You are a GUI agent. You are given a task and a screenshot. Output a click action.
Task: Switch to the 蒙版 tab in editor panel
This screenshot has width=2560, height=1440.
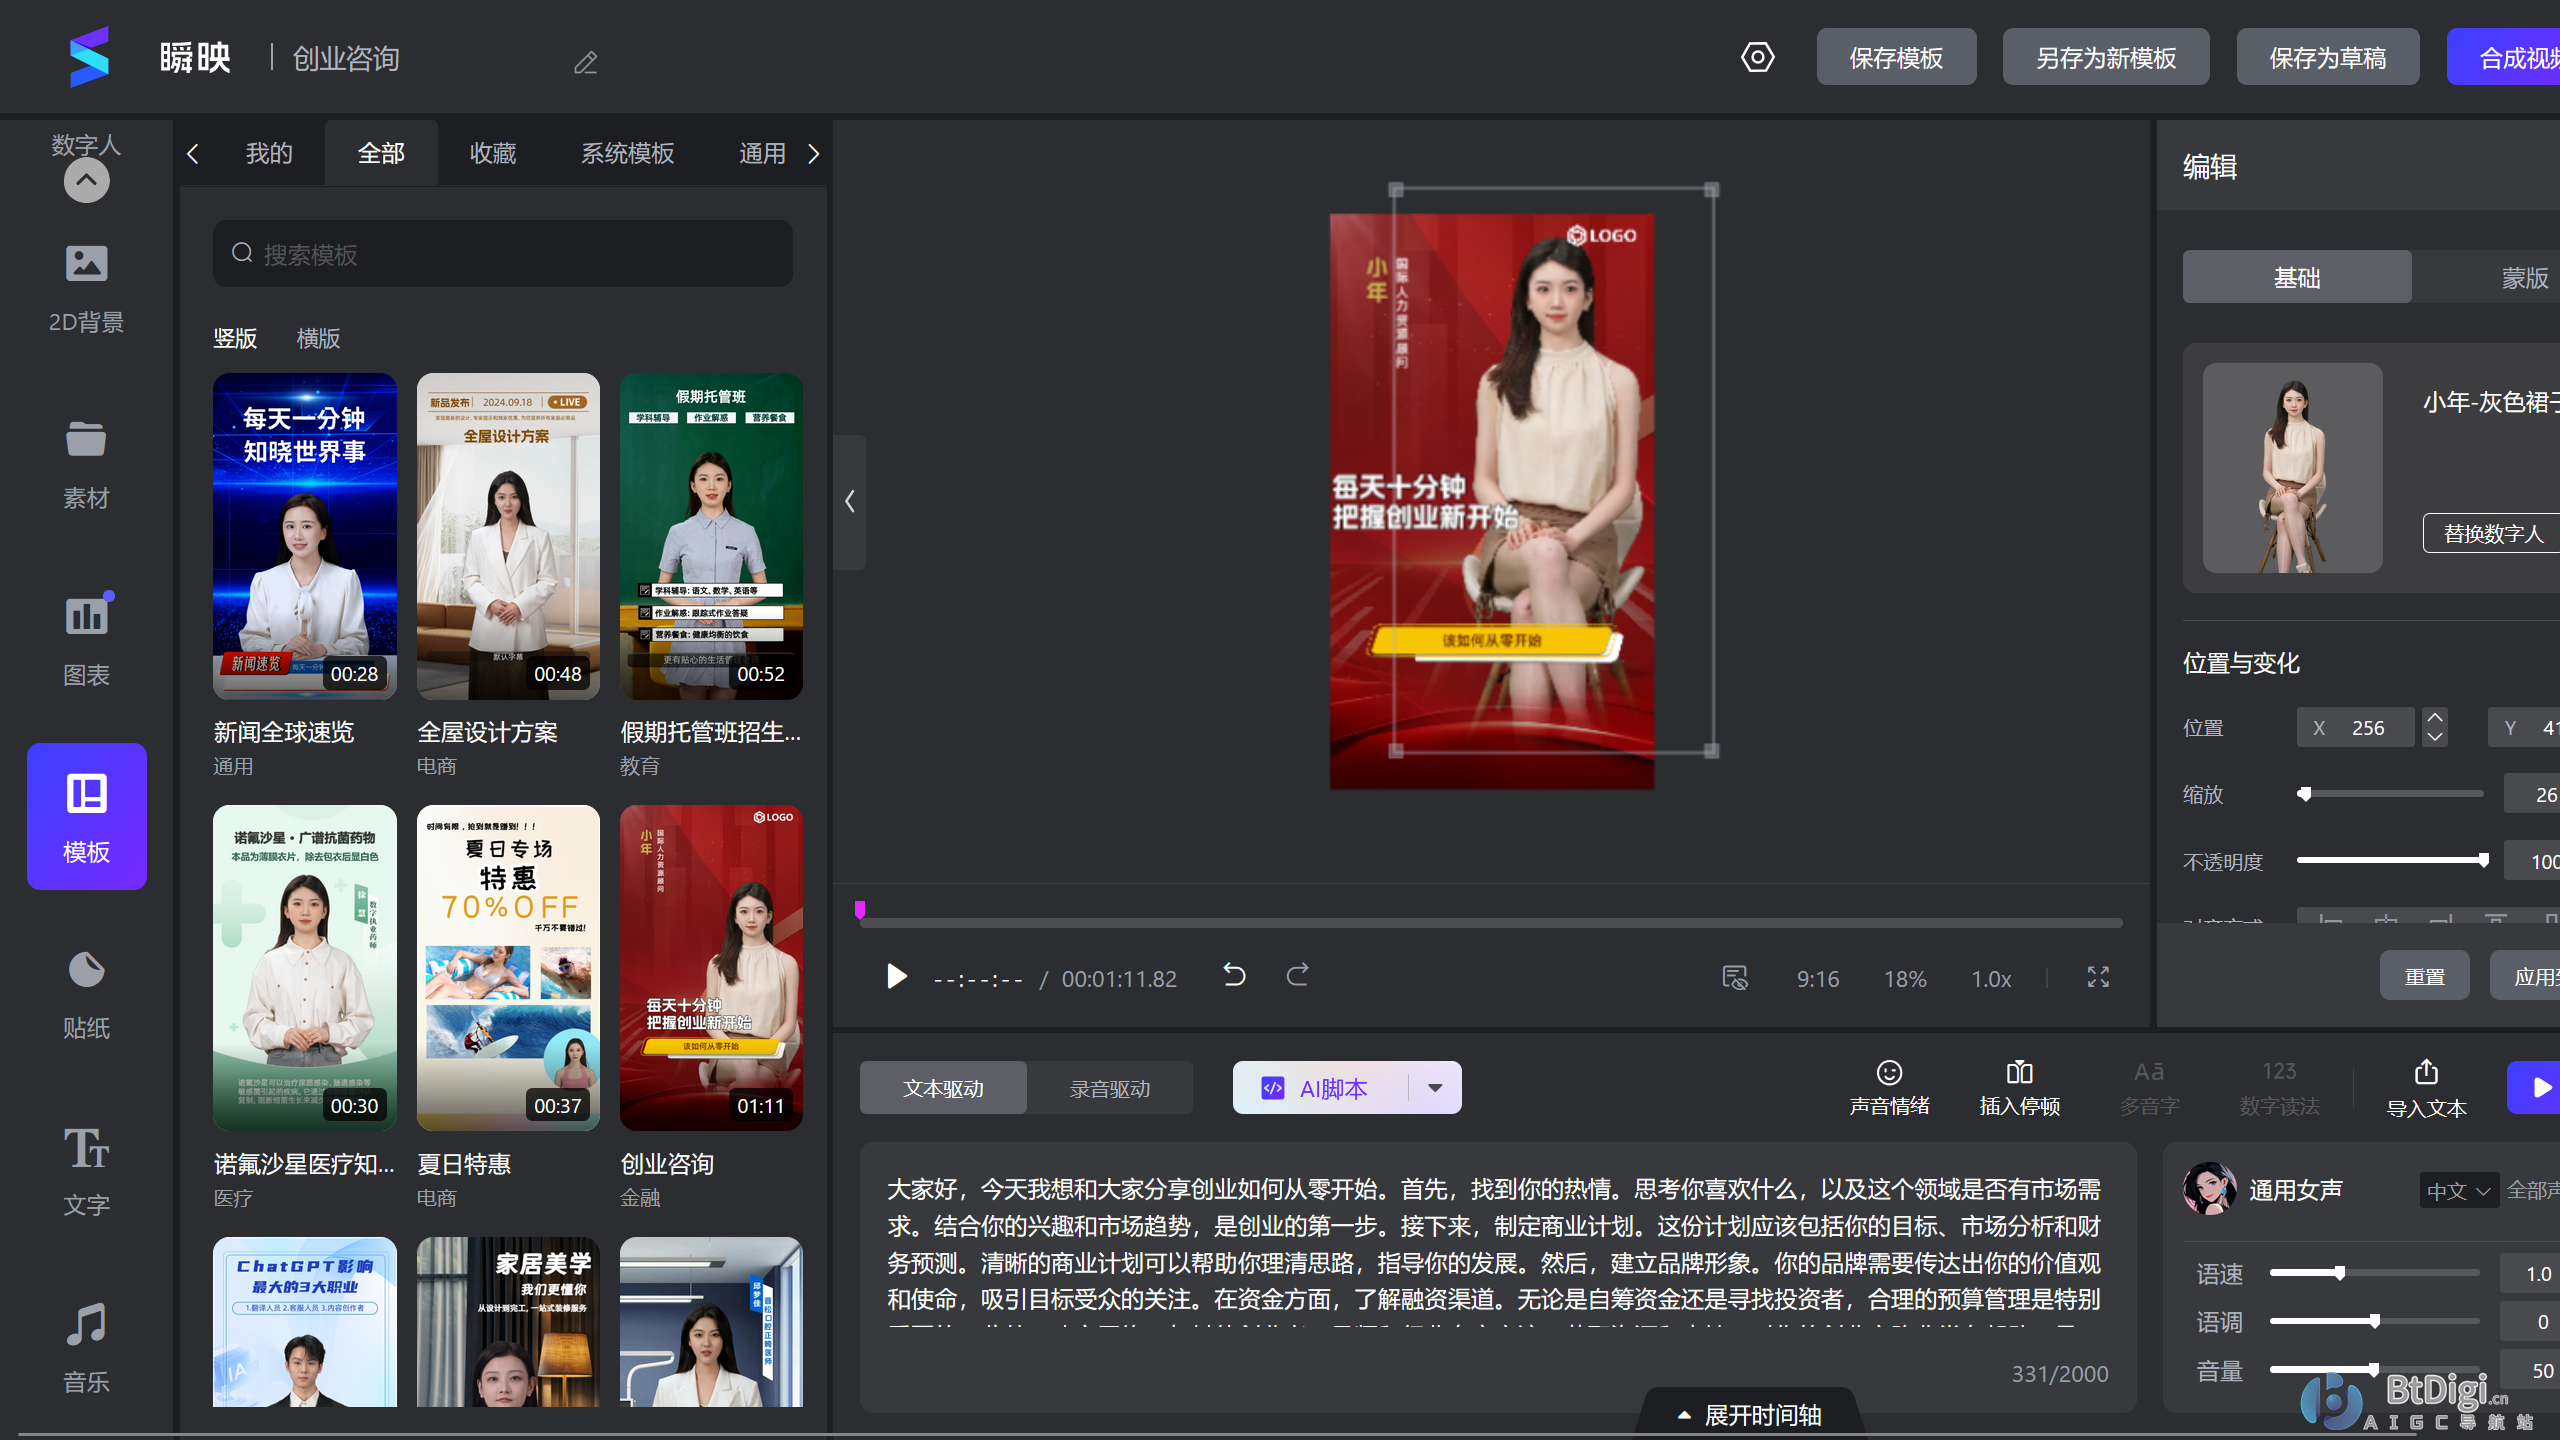click(2524, 277)
